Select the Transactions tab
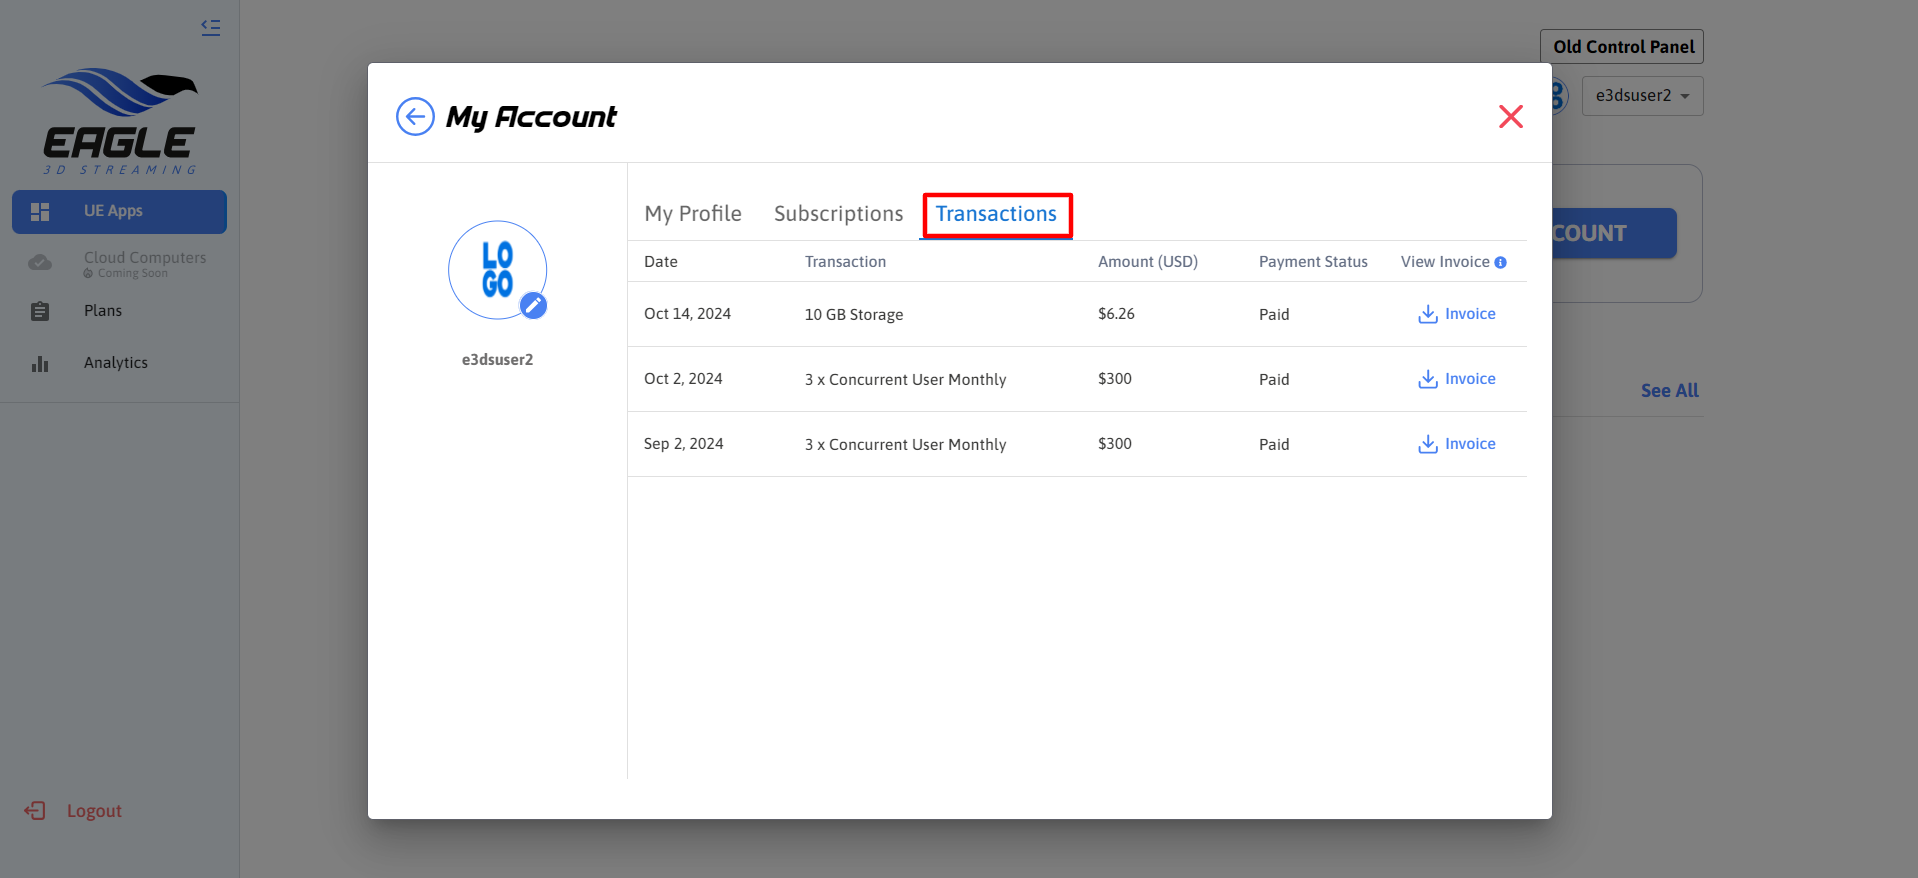 pos(996,214)
